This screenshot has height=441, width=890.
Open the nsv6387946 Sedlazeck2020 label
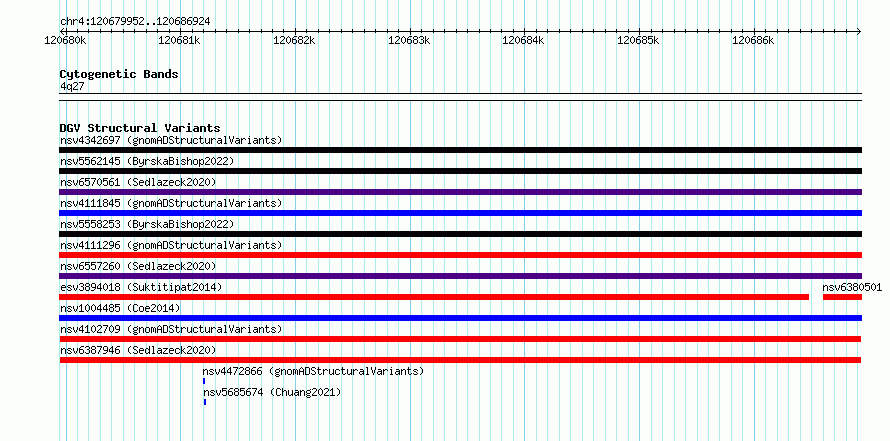tap(138, 350)
